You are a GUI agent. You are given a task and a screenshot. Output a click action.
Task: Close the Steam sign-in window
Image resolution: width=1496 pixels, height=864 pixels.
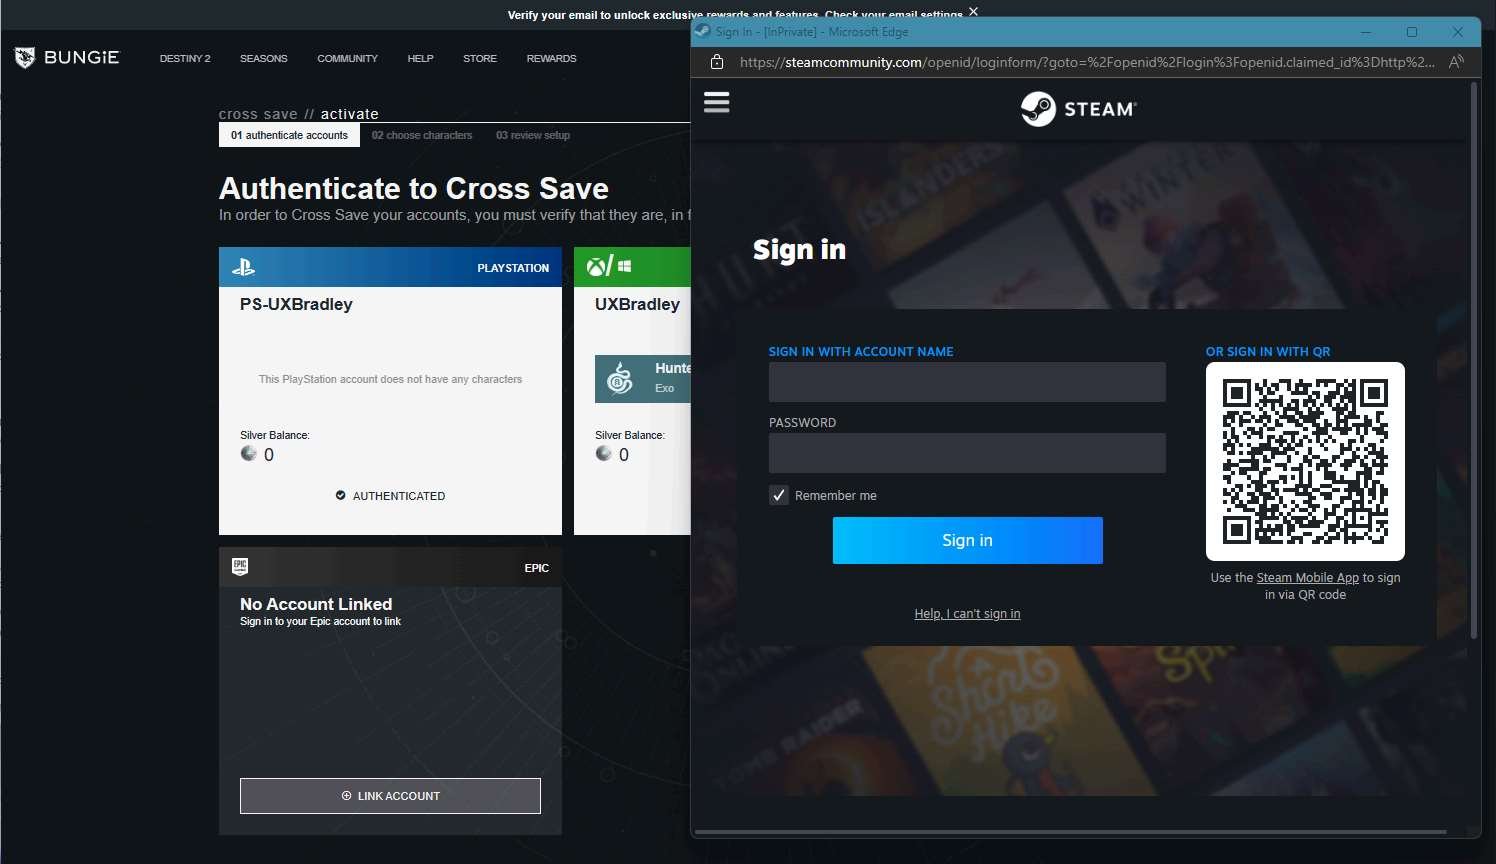tap(1458, 31)
